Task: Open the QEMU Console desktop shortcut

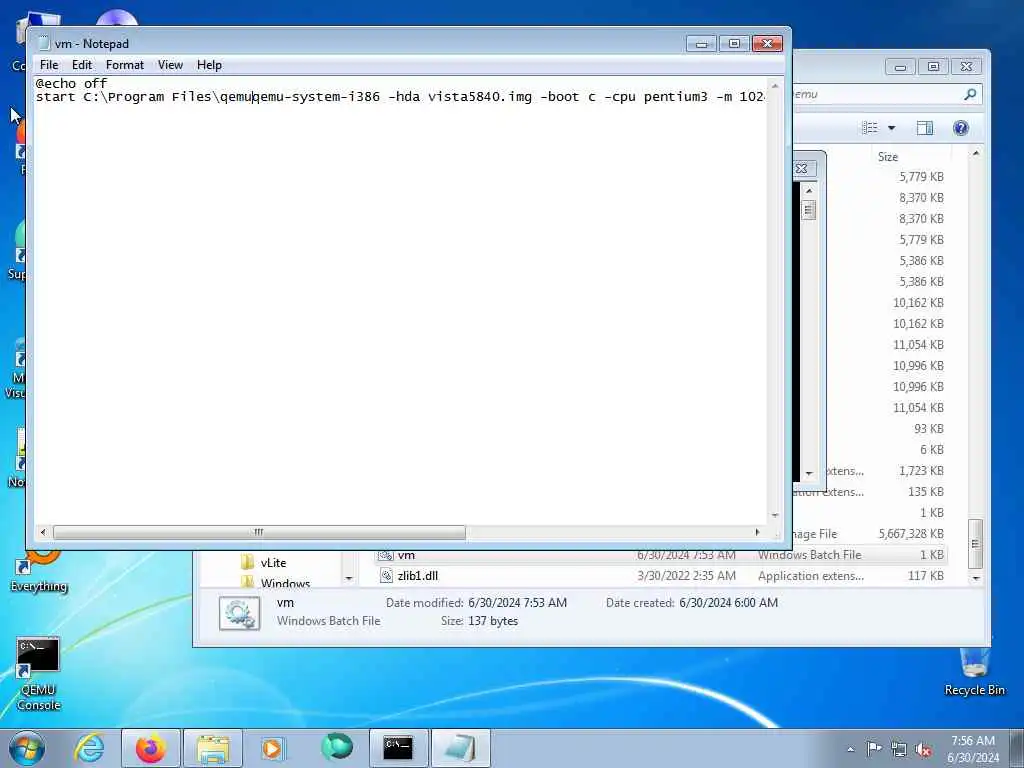Action: (39, 674)
